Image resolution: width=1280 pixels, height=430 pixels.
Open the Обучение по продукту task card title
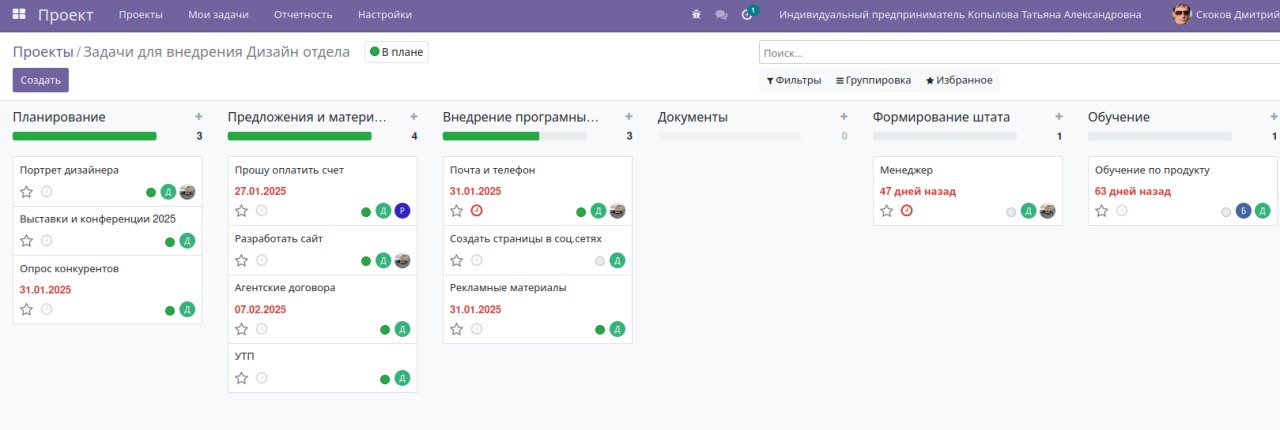[1152, 170]
